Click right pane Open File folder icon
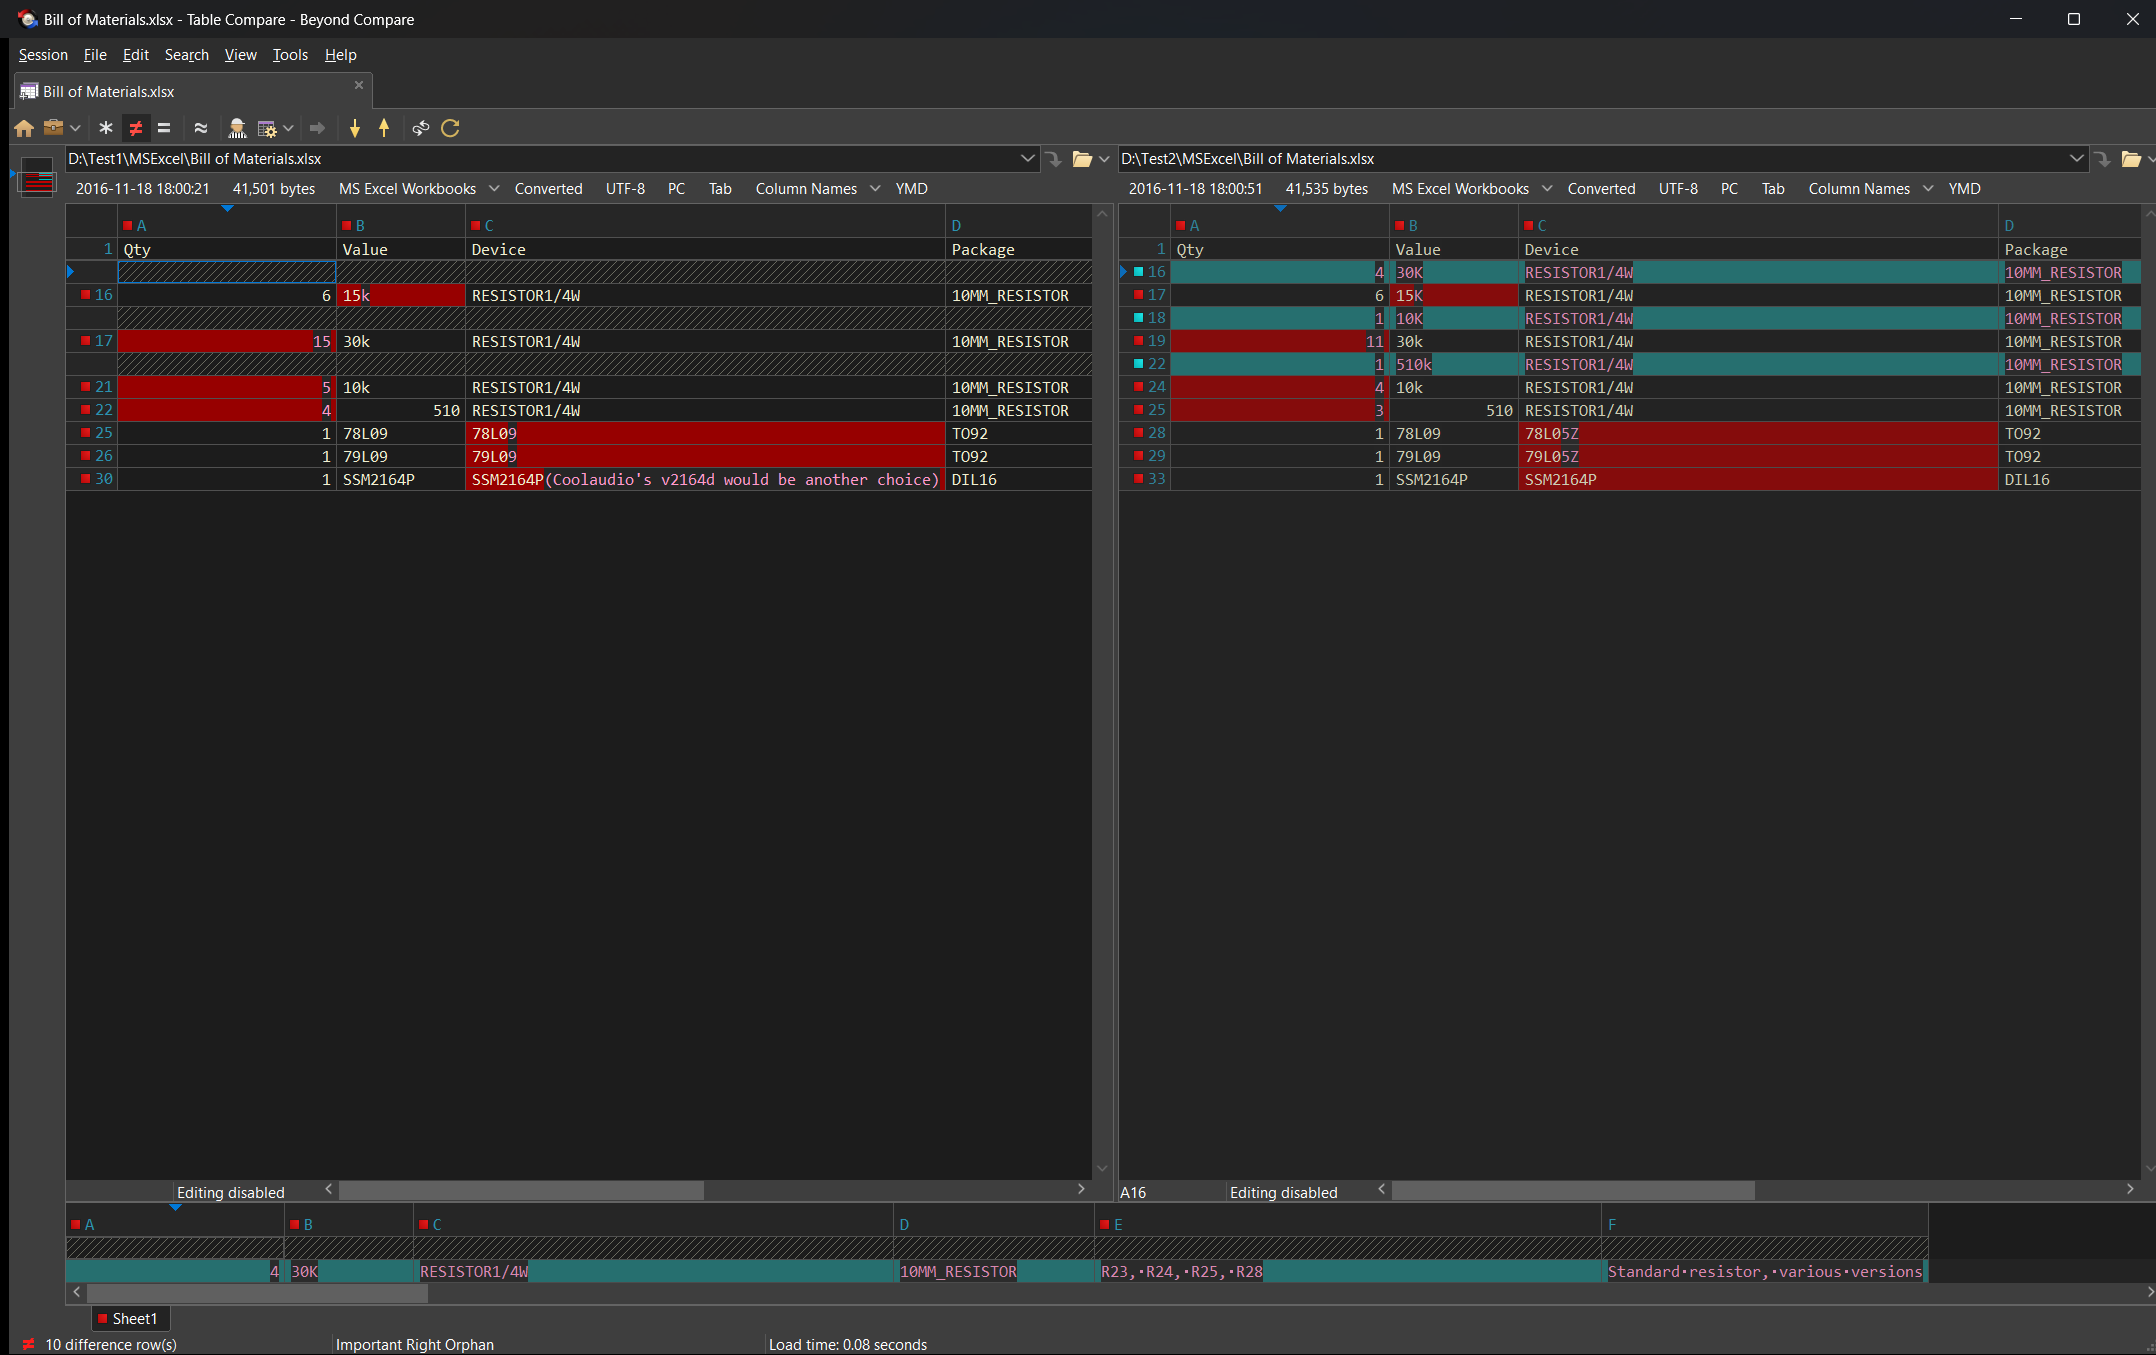Image resolution: width=2156 pixels, height=1355 pixels. point(2131,159)
